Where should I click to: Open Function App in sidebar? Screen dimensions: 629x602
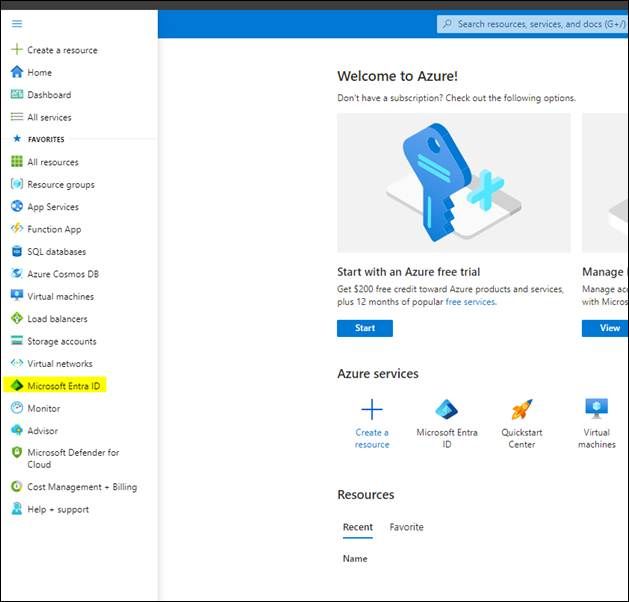(x=54, y=229)
